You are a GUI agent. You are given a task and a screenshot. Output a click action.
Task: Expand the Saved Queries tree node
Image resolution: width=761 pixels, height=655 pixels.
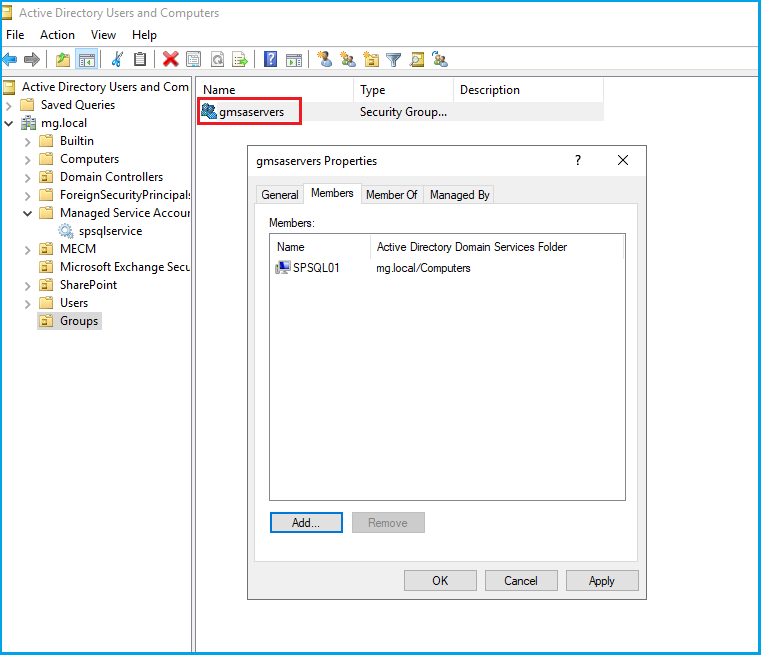point(10,105)
